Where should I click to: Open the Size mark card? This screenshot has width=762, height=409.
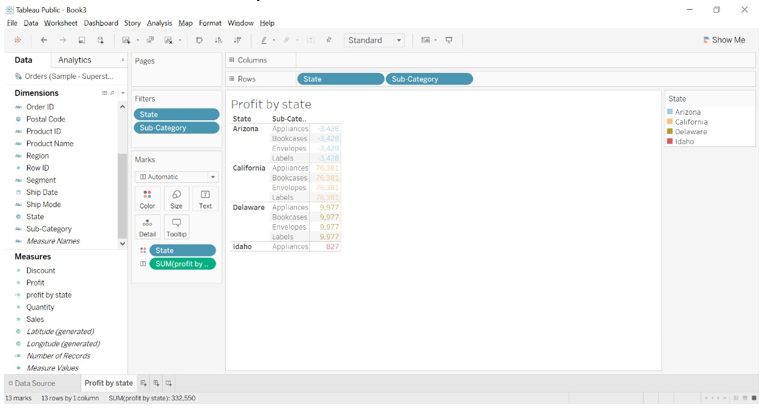[176, 199]
